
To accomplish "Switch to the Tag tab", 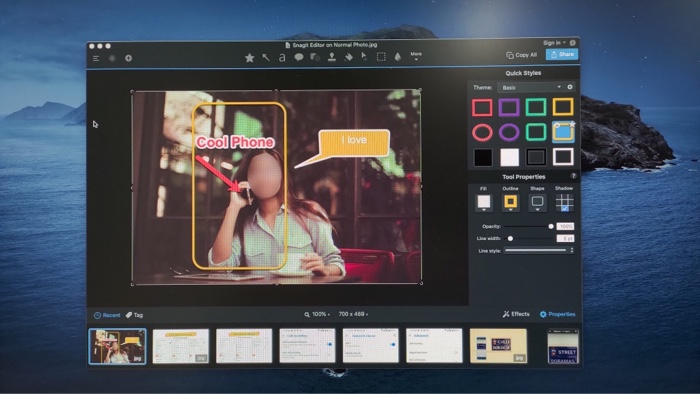I will tap(134, 315).
